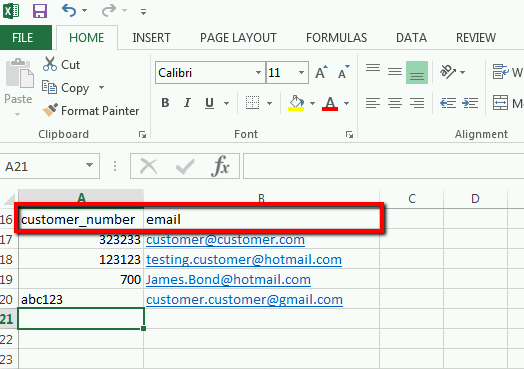Click the Cut scissors icon

pos(50,64)
